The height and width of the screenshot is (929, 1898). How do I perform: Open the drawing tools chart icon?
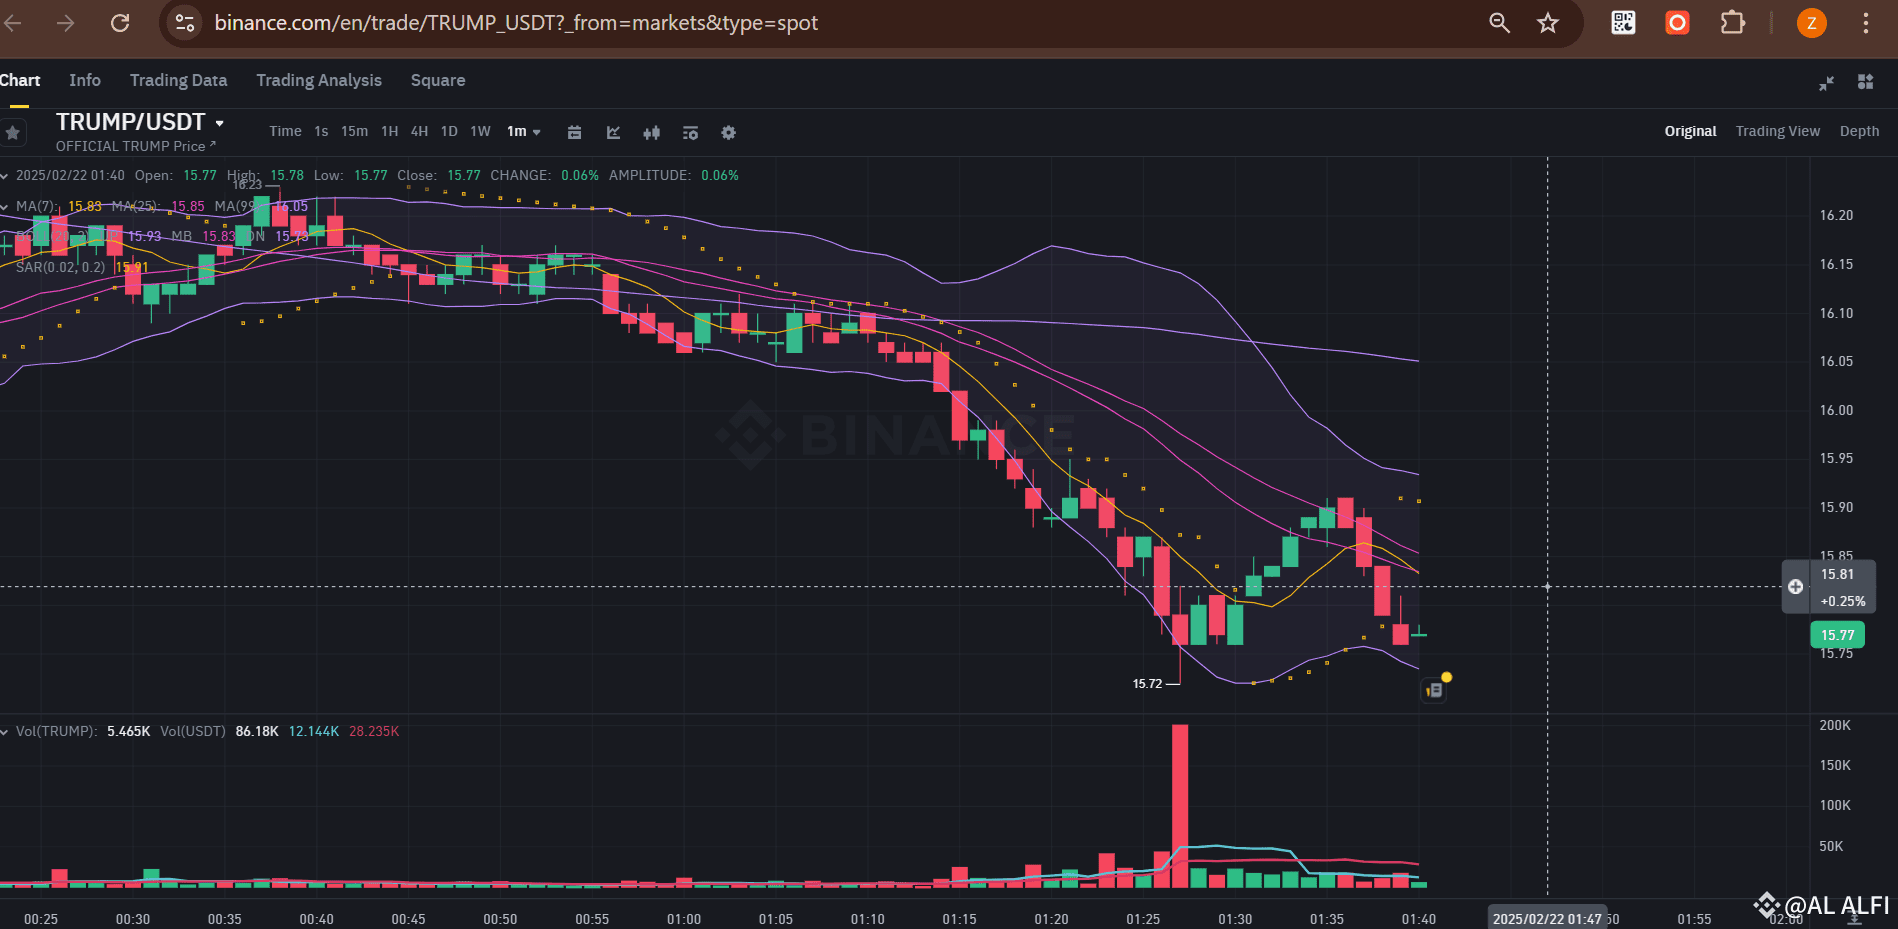[x=613, y=132]
